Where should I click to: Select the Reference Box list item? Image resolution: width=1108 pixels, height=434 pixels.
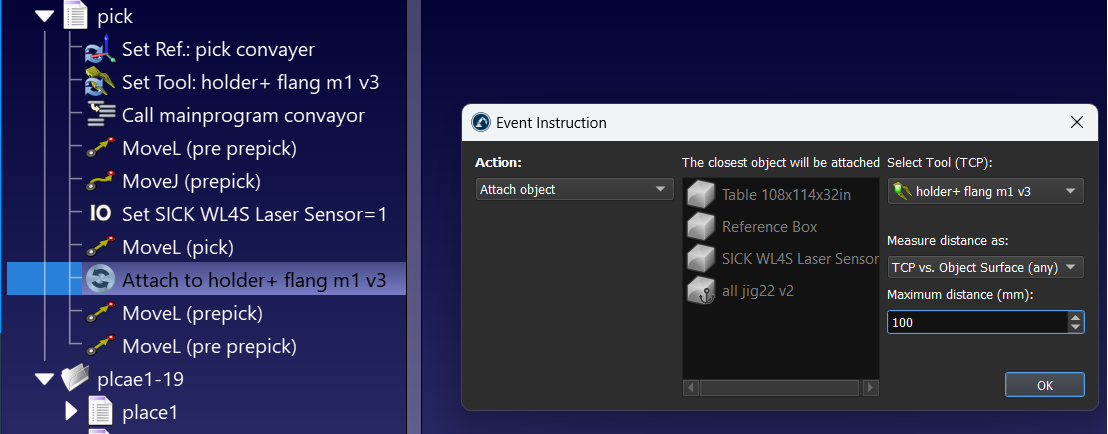(x=769, y=227)
